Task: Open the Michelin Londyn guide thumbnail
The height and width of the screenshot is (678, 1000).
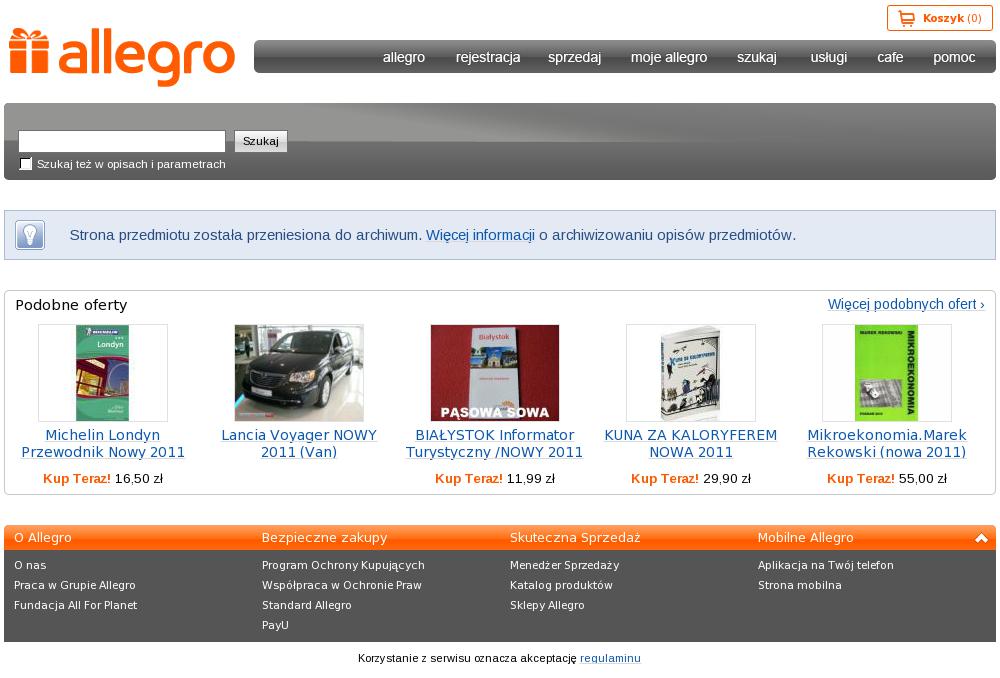Action: [x=103, y=373]
